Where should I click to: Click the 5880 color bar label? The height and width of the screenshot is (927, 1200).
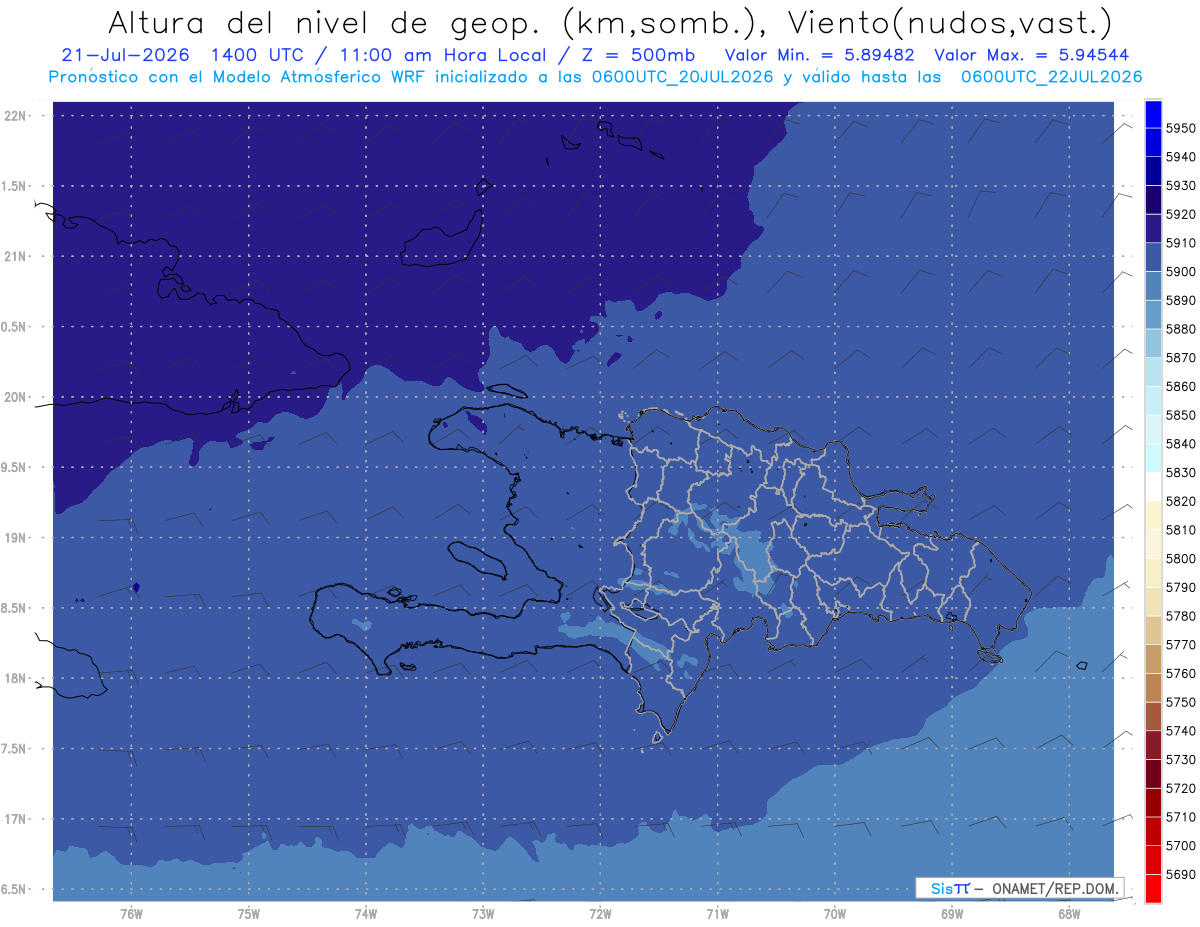pos(1180,329)
